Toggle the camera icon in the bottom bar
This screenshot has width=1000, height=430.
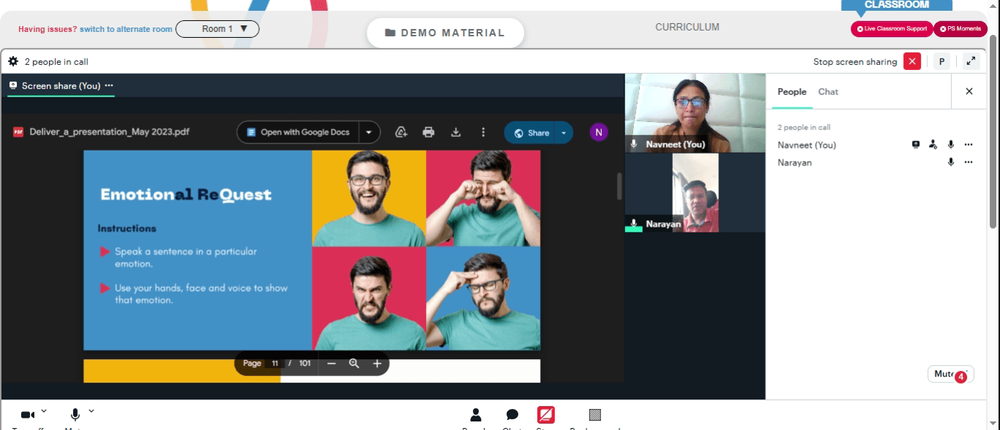(27, 415)
